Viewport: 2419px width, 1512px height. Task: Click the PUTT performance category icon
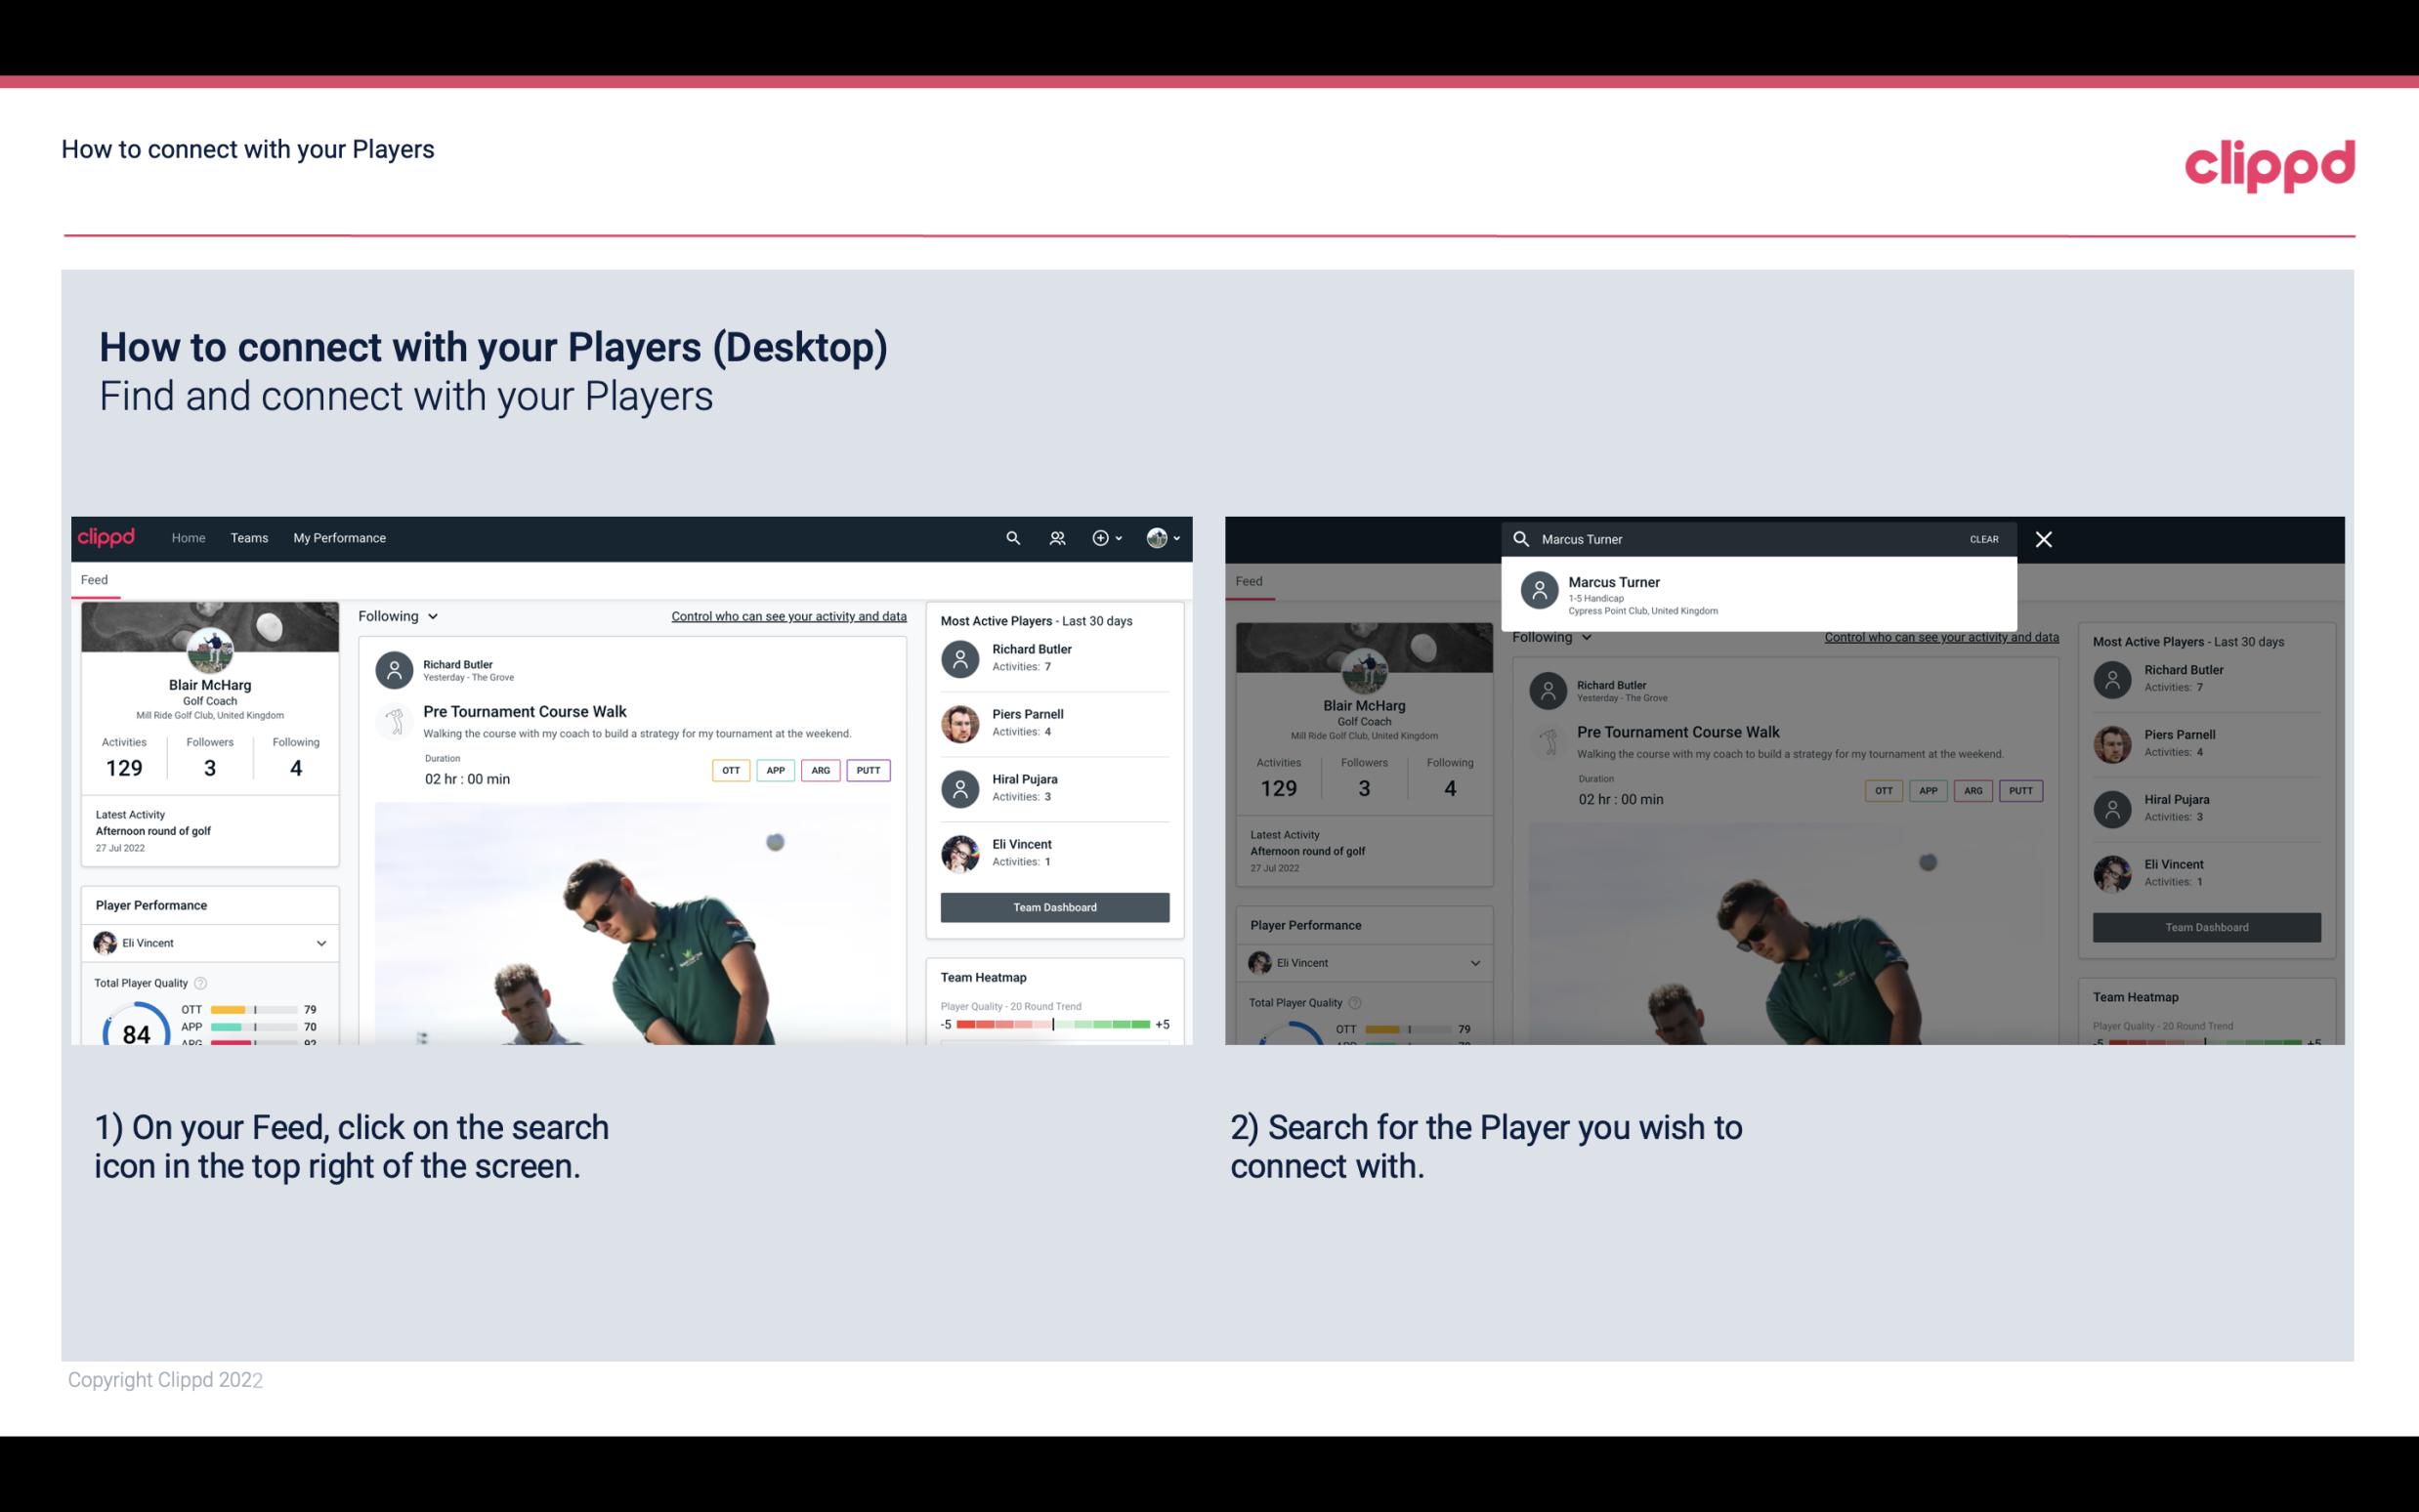[x=868, y=770]
